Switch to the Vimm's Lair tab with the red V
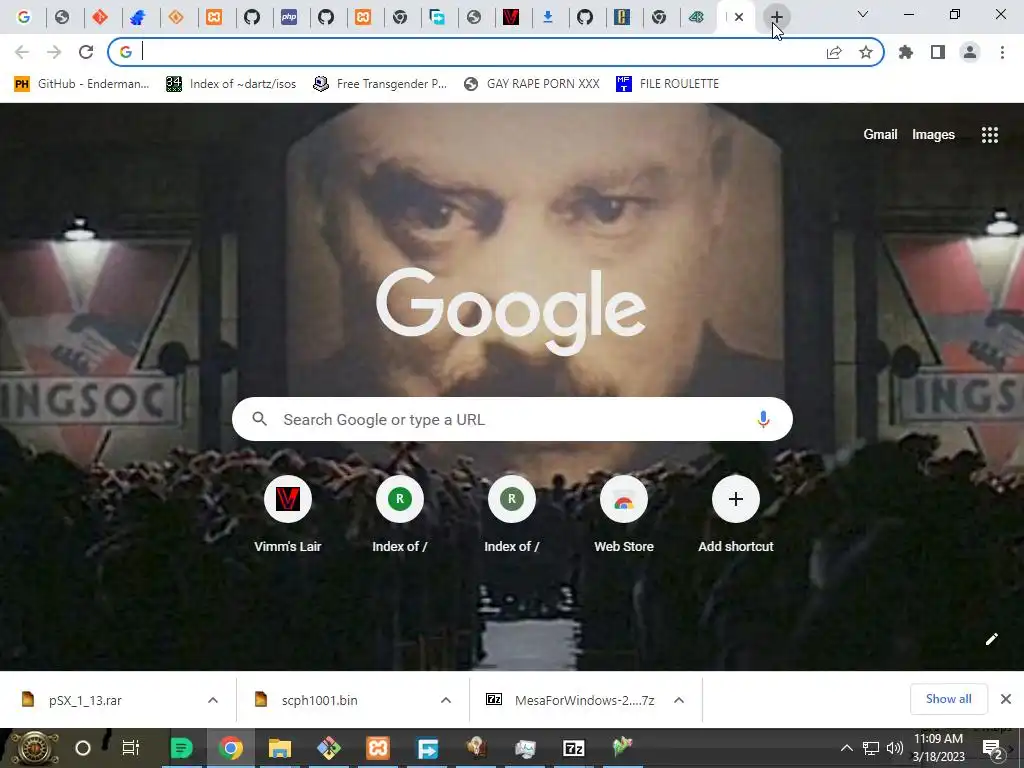The image size is (1024, 768). click(x=511, y=17)
